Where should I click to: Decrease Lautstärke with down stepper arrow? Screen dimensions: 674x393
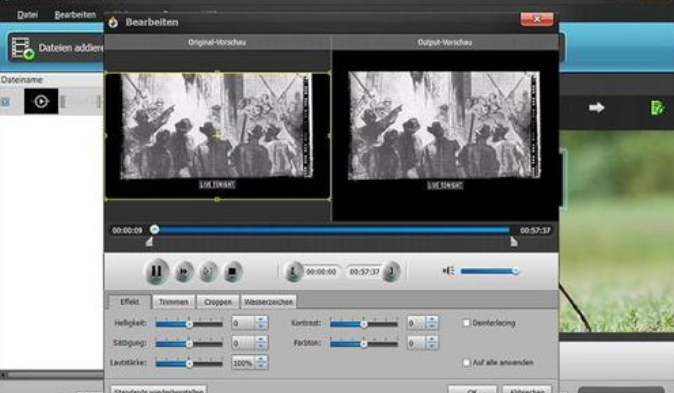coord(261,366)
